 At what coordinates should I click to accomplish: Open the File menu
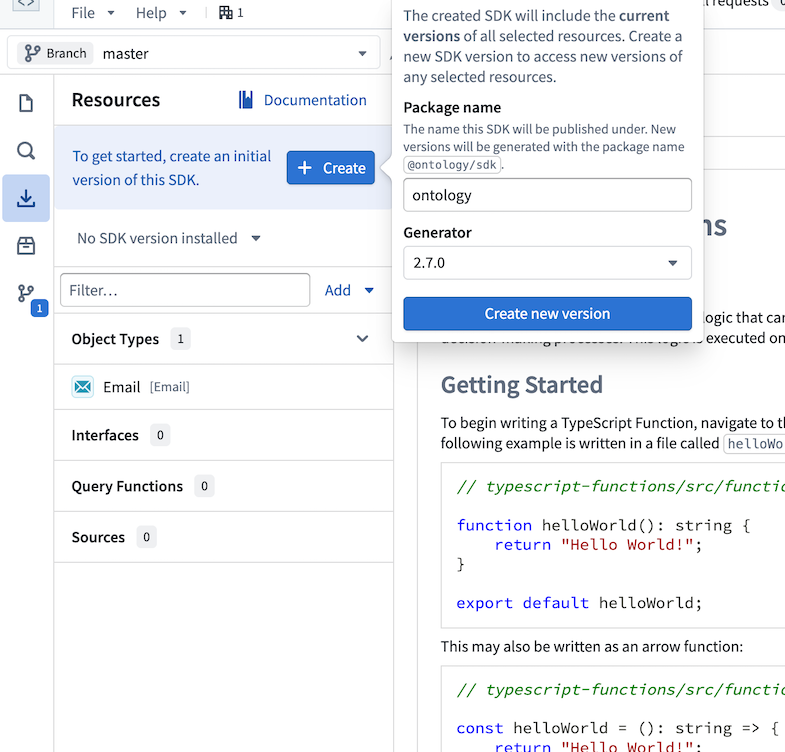tap(93, 13)
